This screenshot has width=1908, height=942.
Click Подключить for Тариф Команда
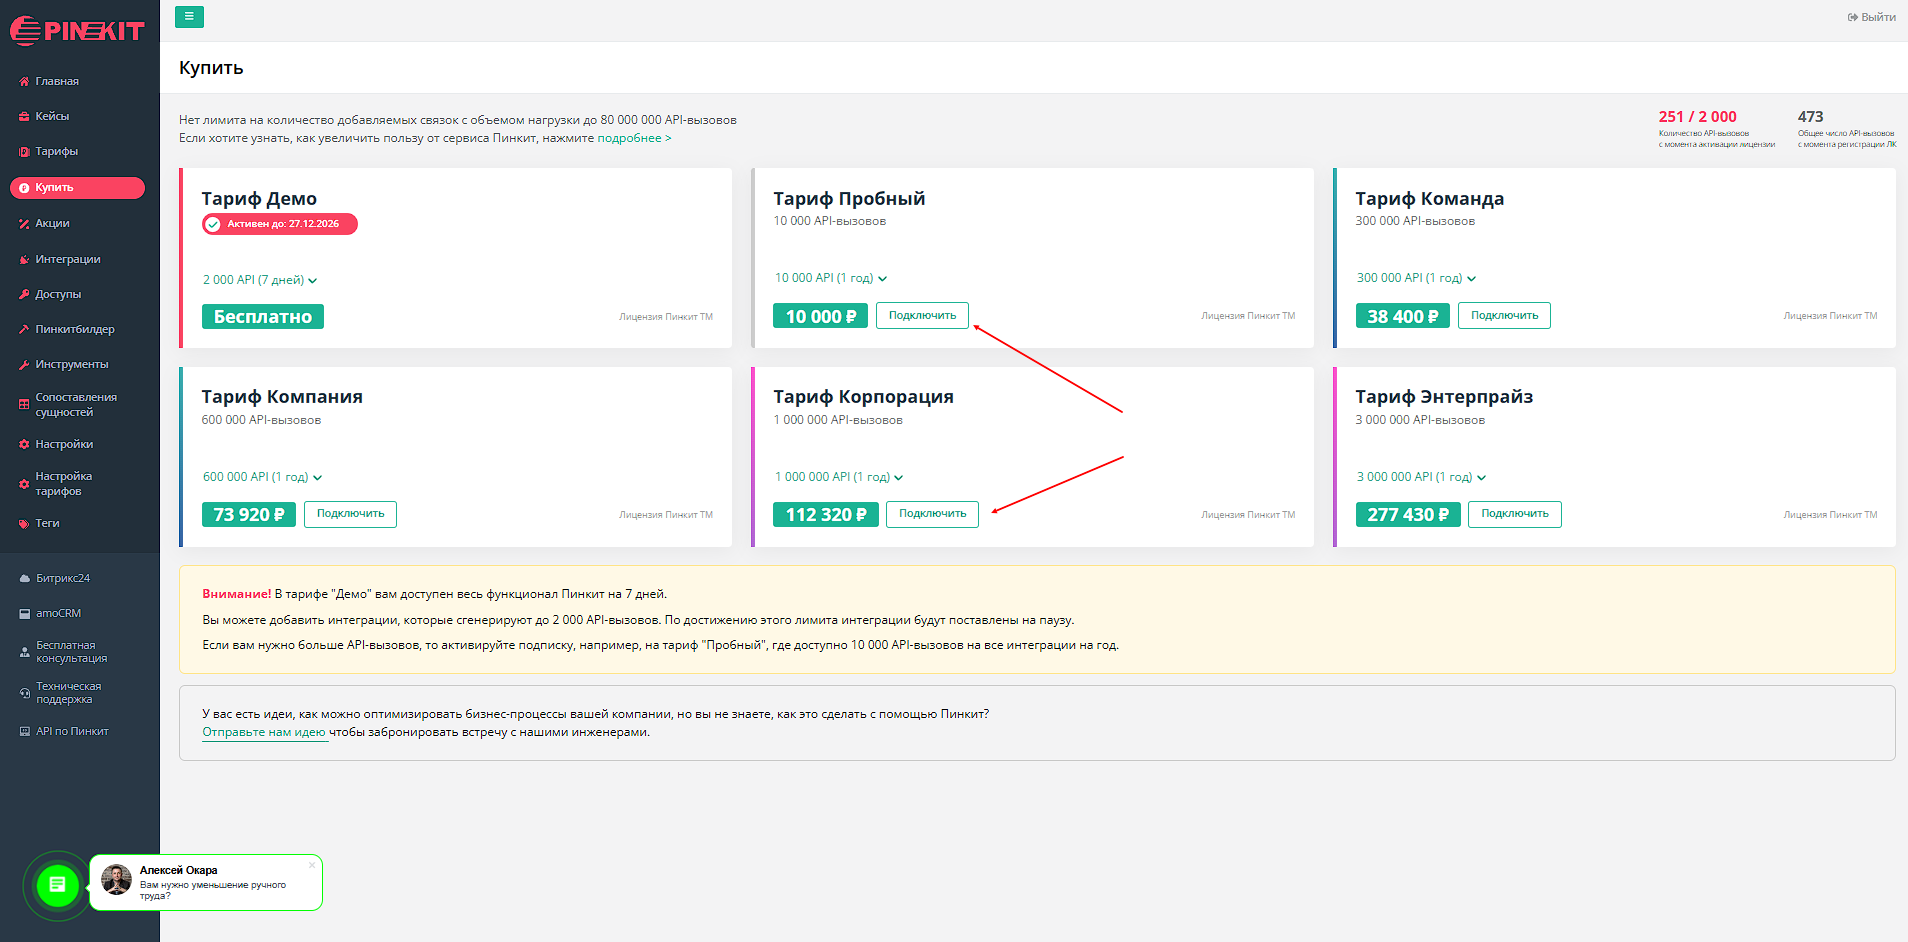coord(1504,316)
